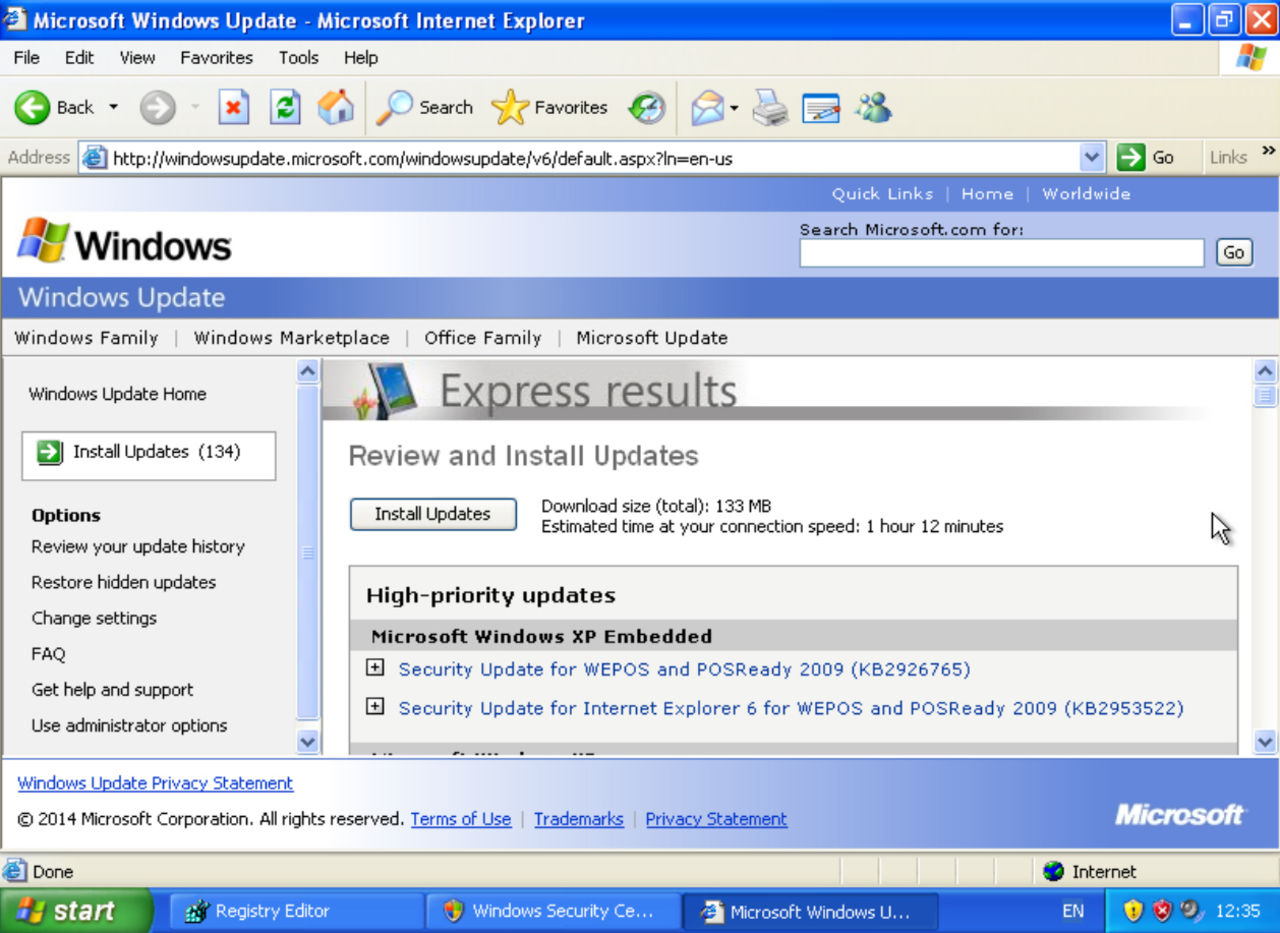
Task: Click the Windows Messenger icon on the toolbar
Action: [873, 107]
